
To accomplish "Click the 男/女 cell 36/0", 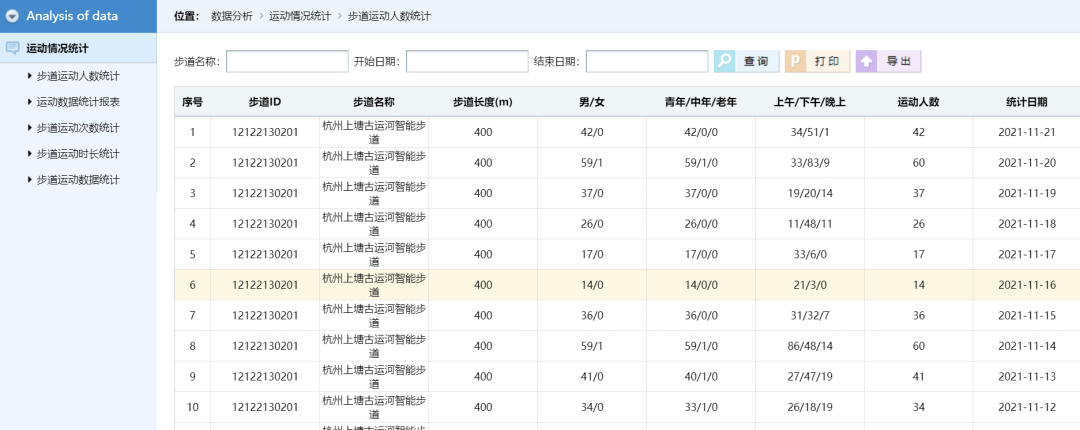I will [x=592, y=316].
